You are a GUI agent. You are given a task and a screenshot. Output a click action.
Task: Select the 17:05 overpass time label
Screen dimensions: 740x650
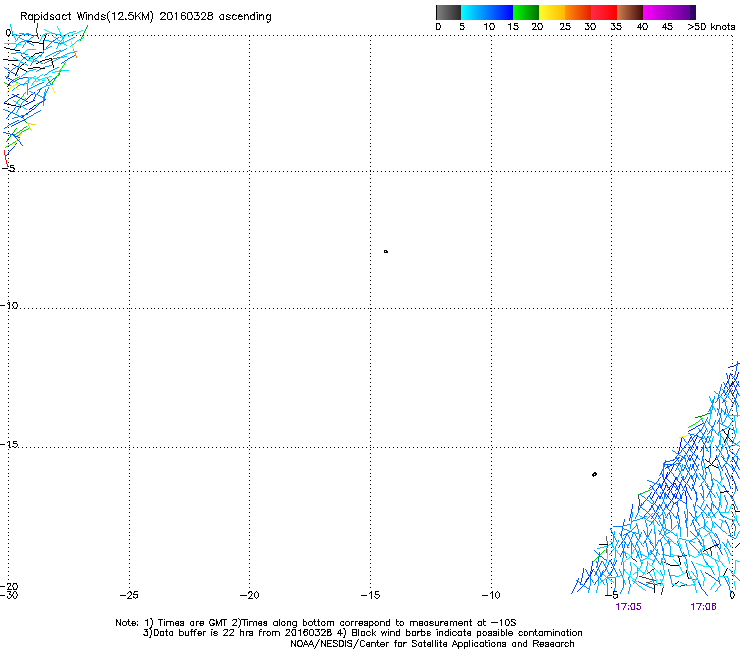coord(628,607)
